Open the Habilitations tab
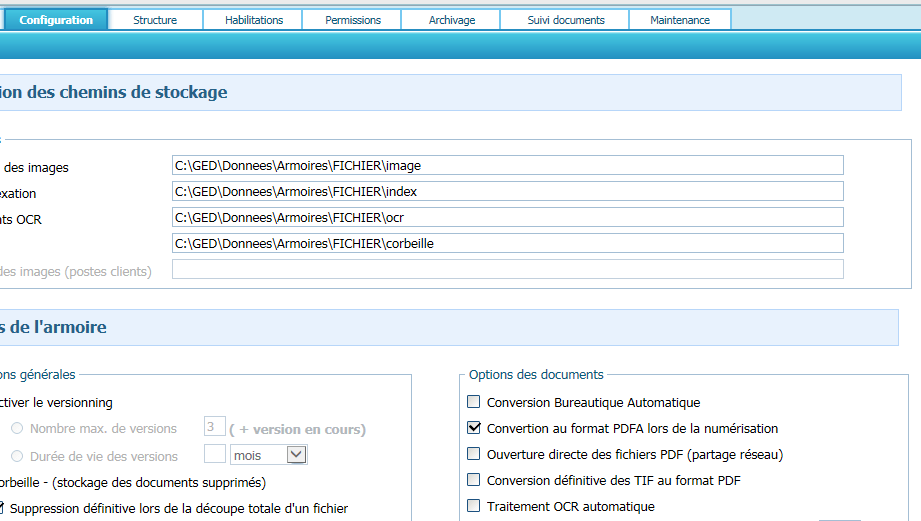921x521 pixels. (x=253, y=20)
